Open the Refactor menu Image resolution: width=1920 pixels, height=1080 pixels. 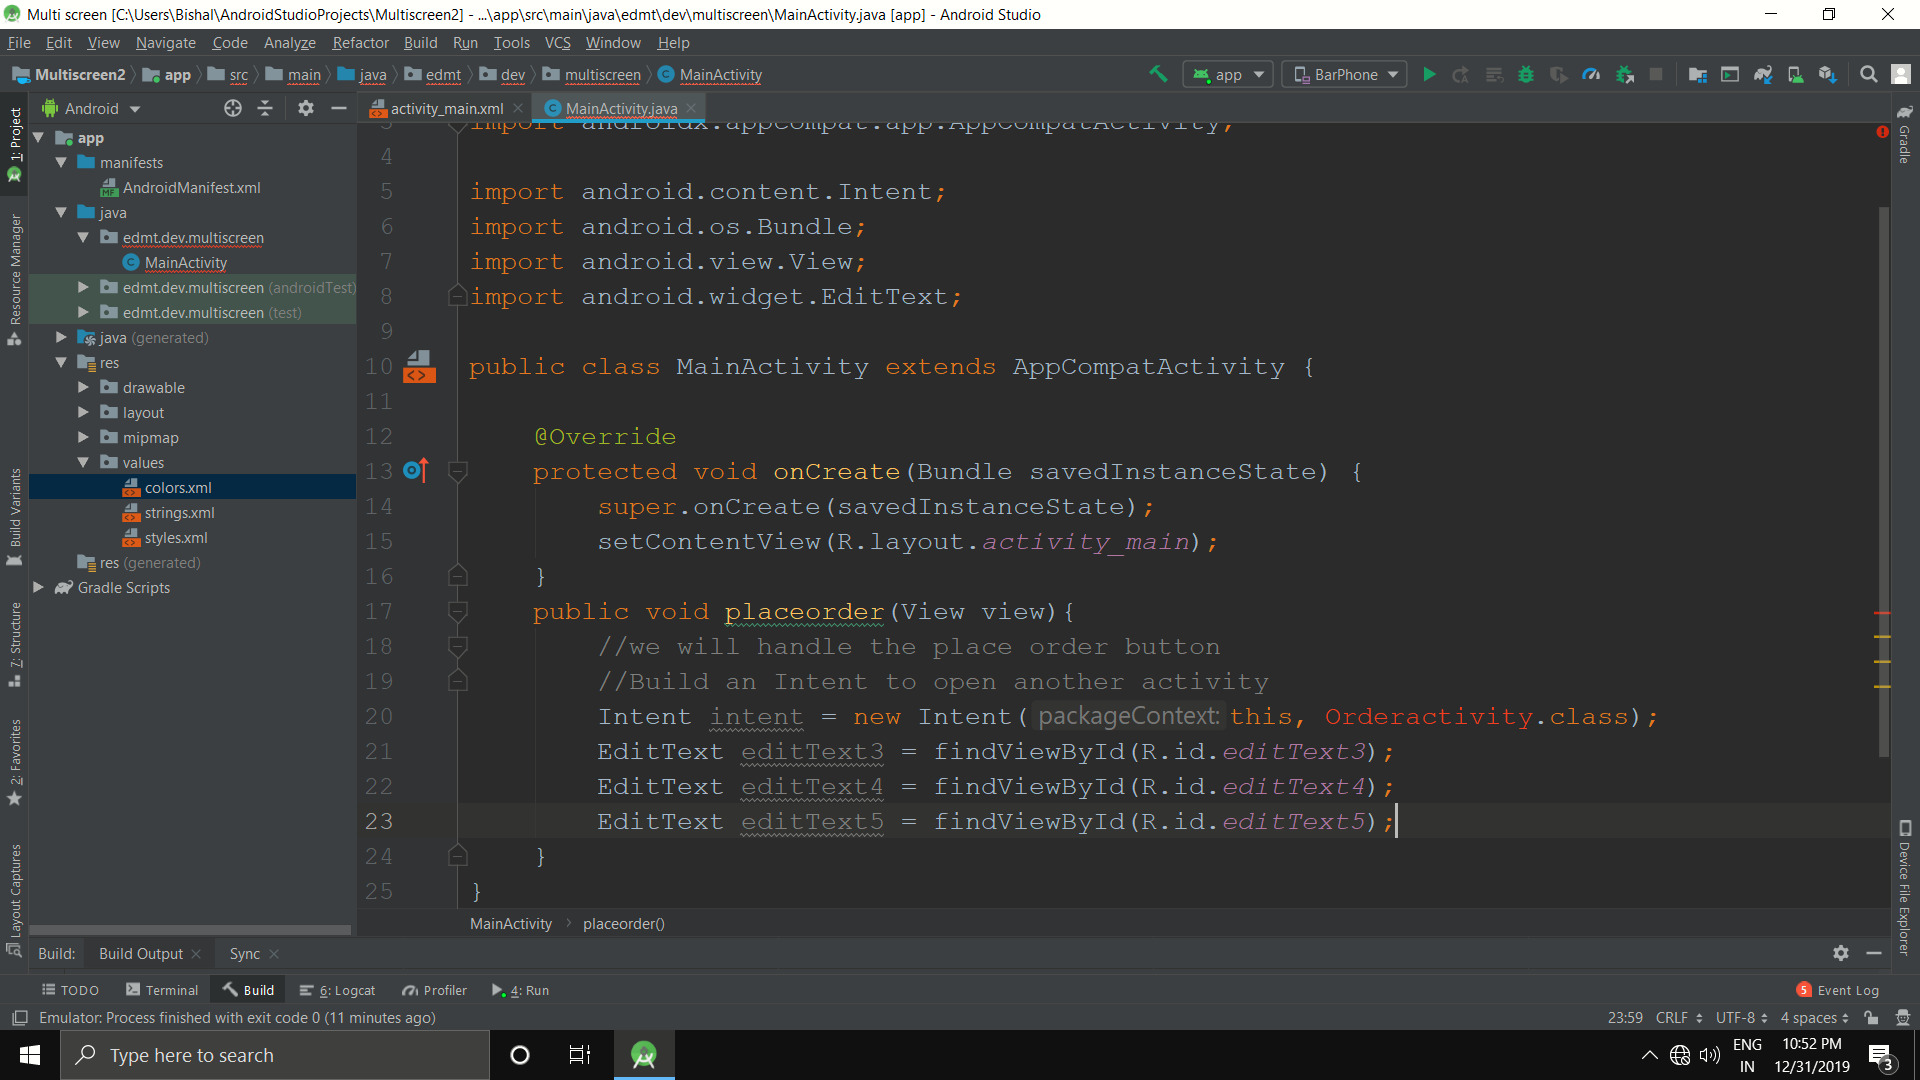pos(360,43)
